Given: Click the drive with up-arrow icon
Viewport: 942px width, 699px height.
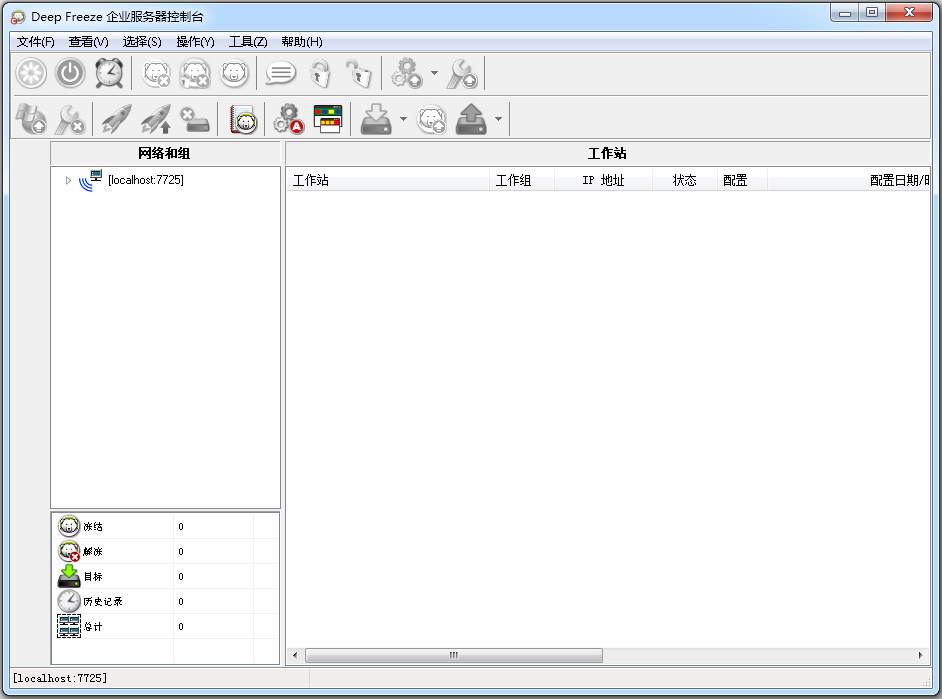Looking at the screenshot, I should click(471, 119).
